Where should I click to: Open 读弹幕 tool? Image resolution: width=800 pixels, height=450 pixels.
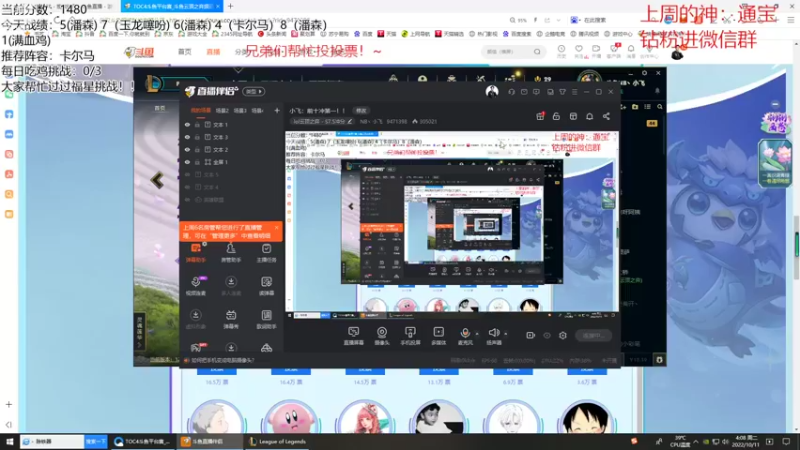pyautogui.click(x=266, y=286)
